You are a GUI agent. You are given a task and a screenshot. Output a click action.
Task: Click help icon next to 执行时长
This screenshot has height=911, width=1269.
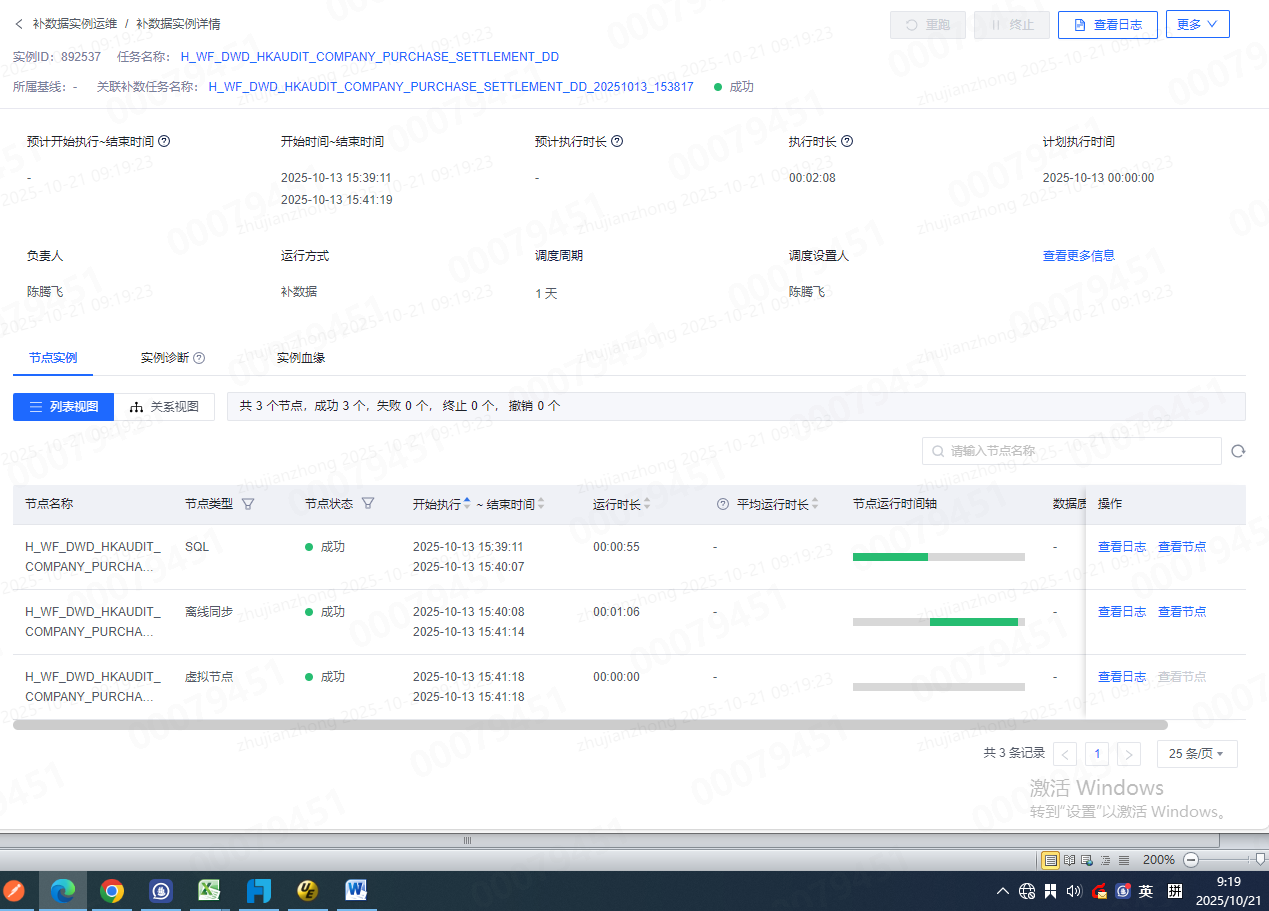(847, 142)
